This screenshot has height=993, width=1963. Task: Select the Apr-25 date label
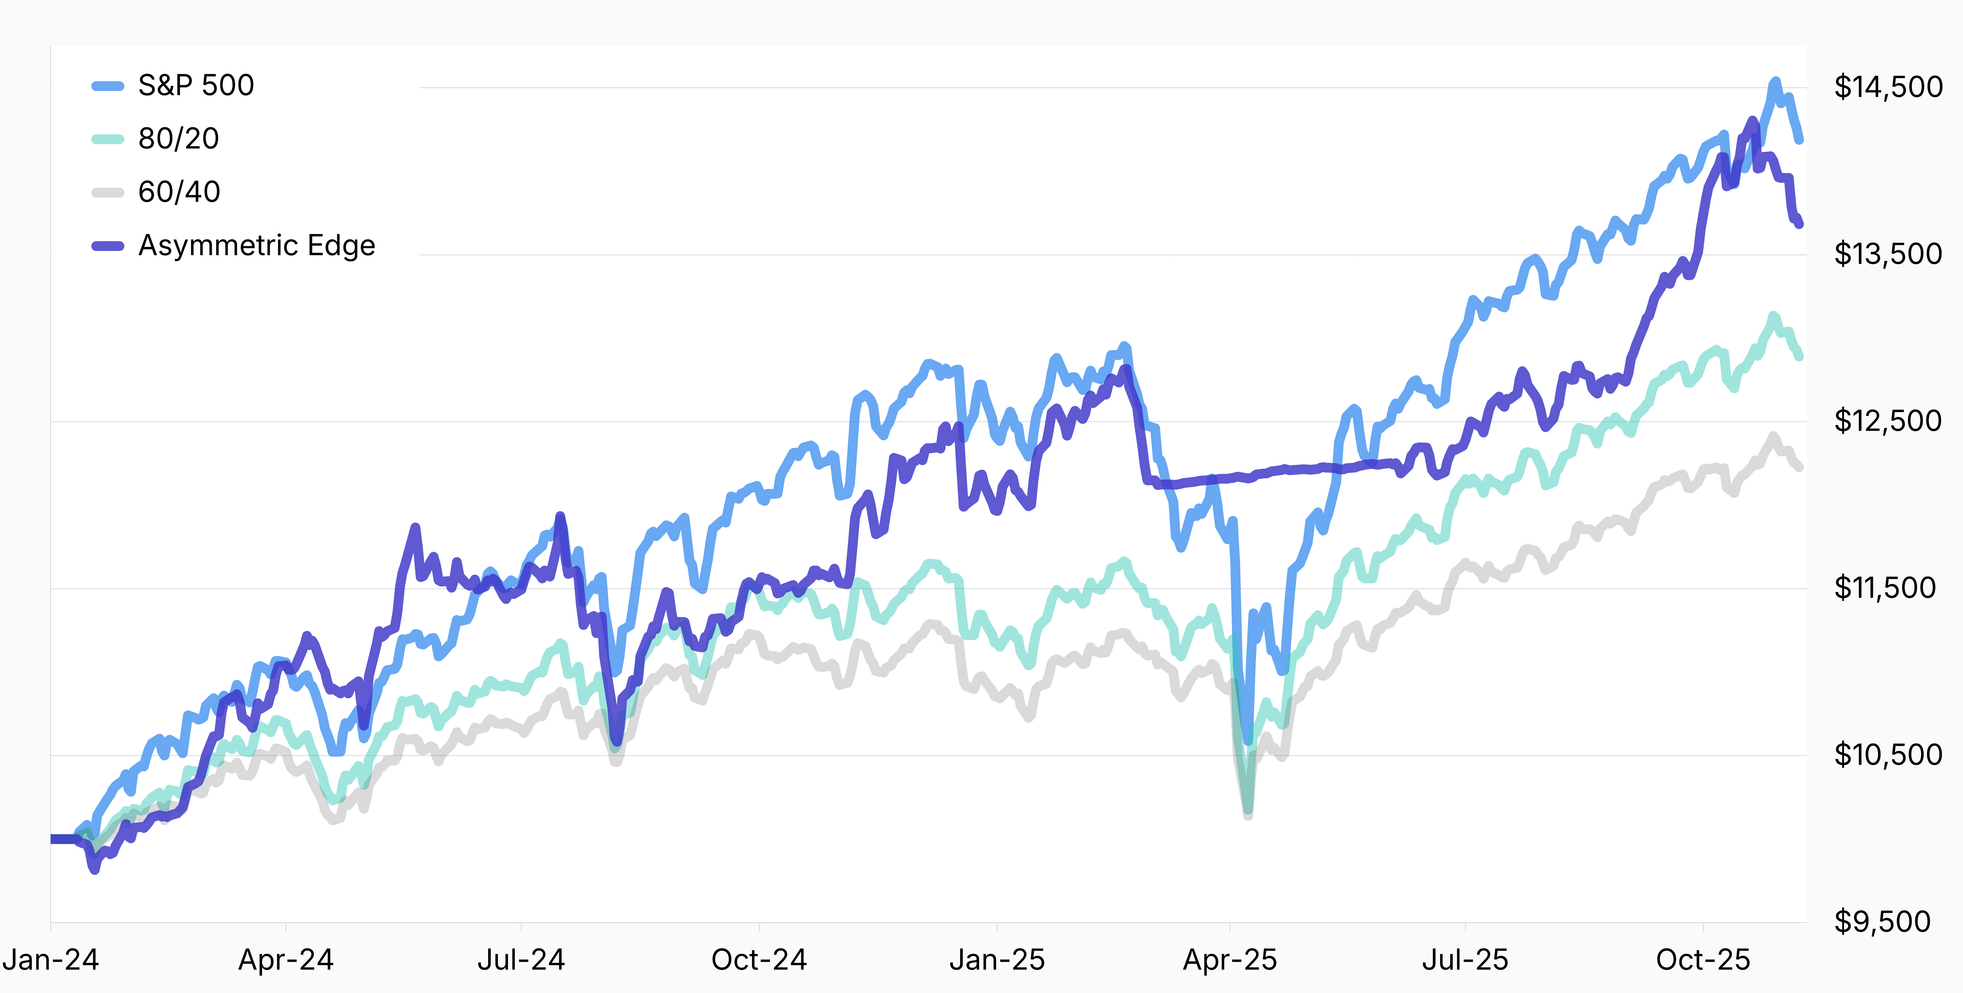[x=1230, y=961]
